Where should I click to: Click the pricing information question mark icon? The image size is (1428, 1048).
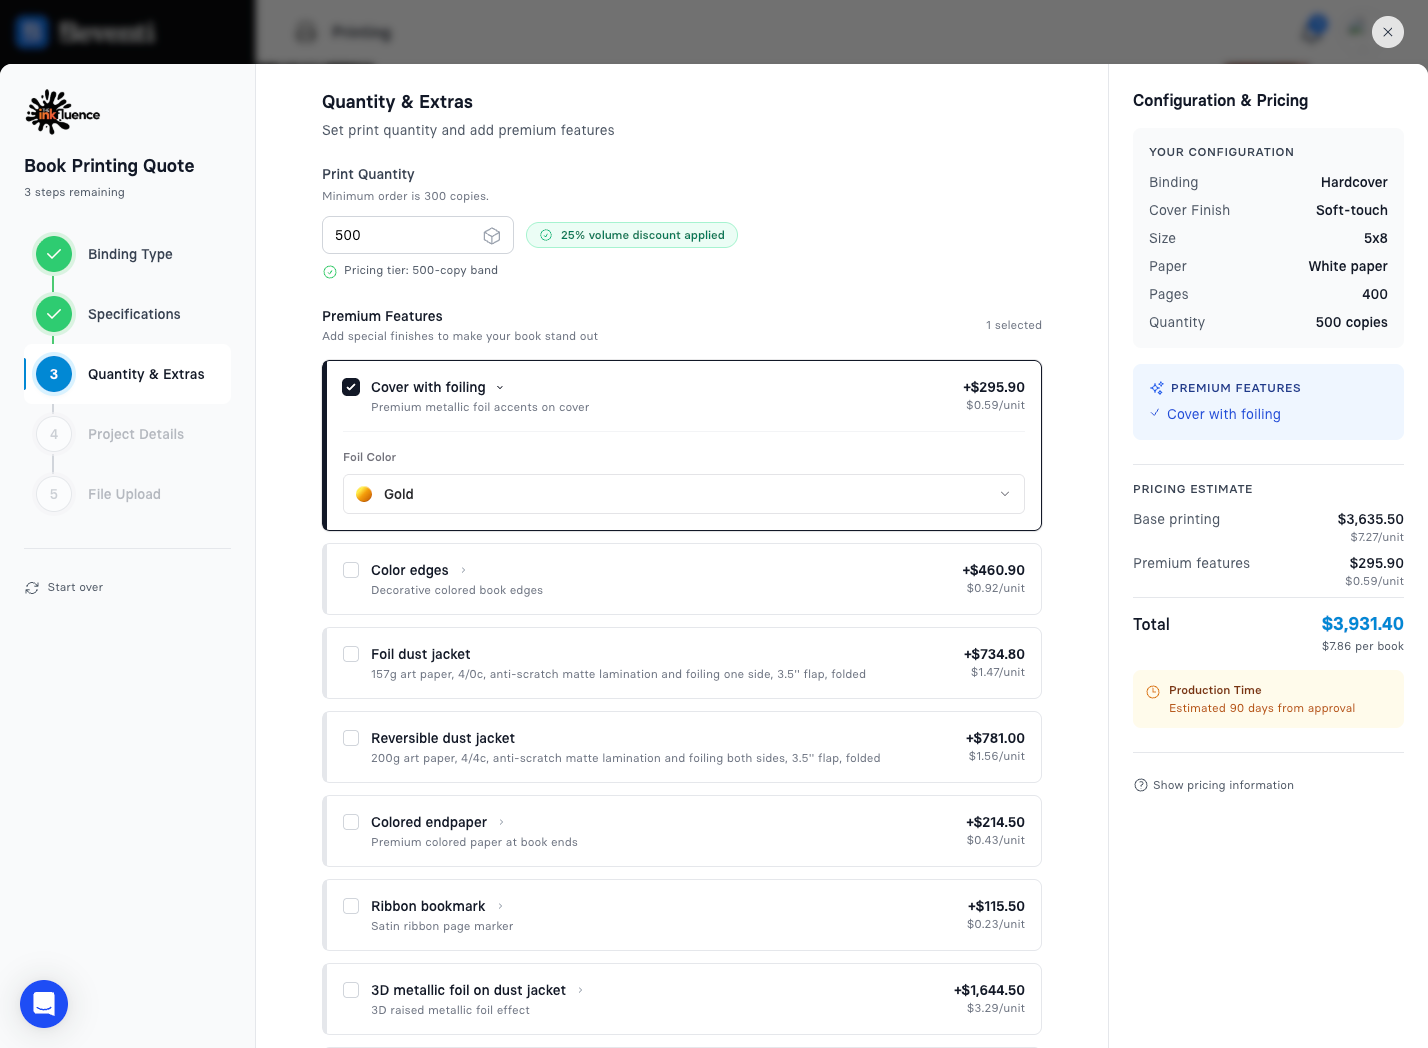(1141, 785)
